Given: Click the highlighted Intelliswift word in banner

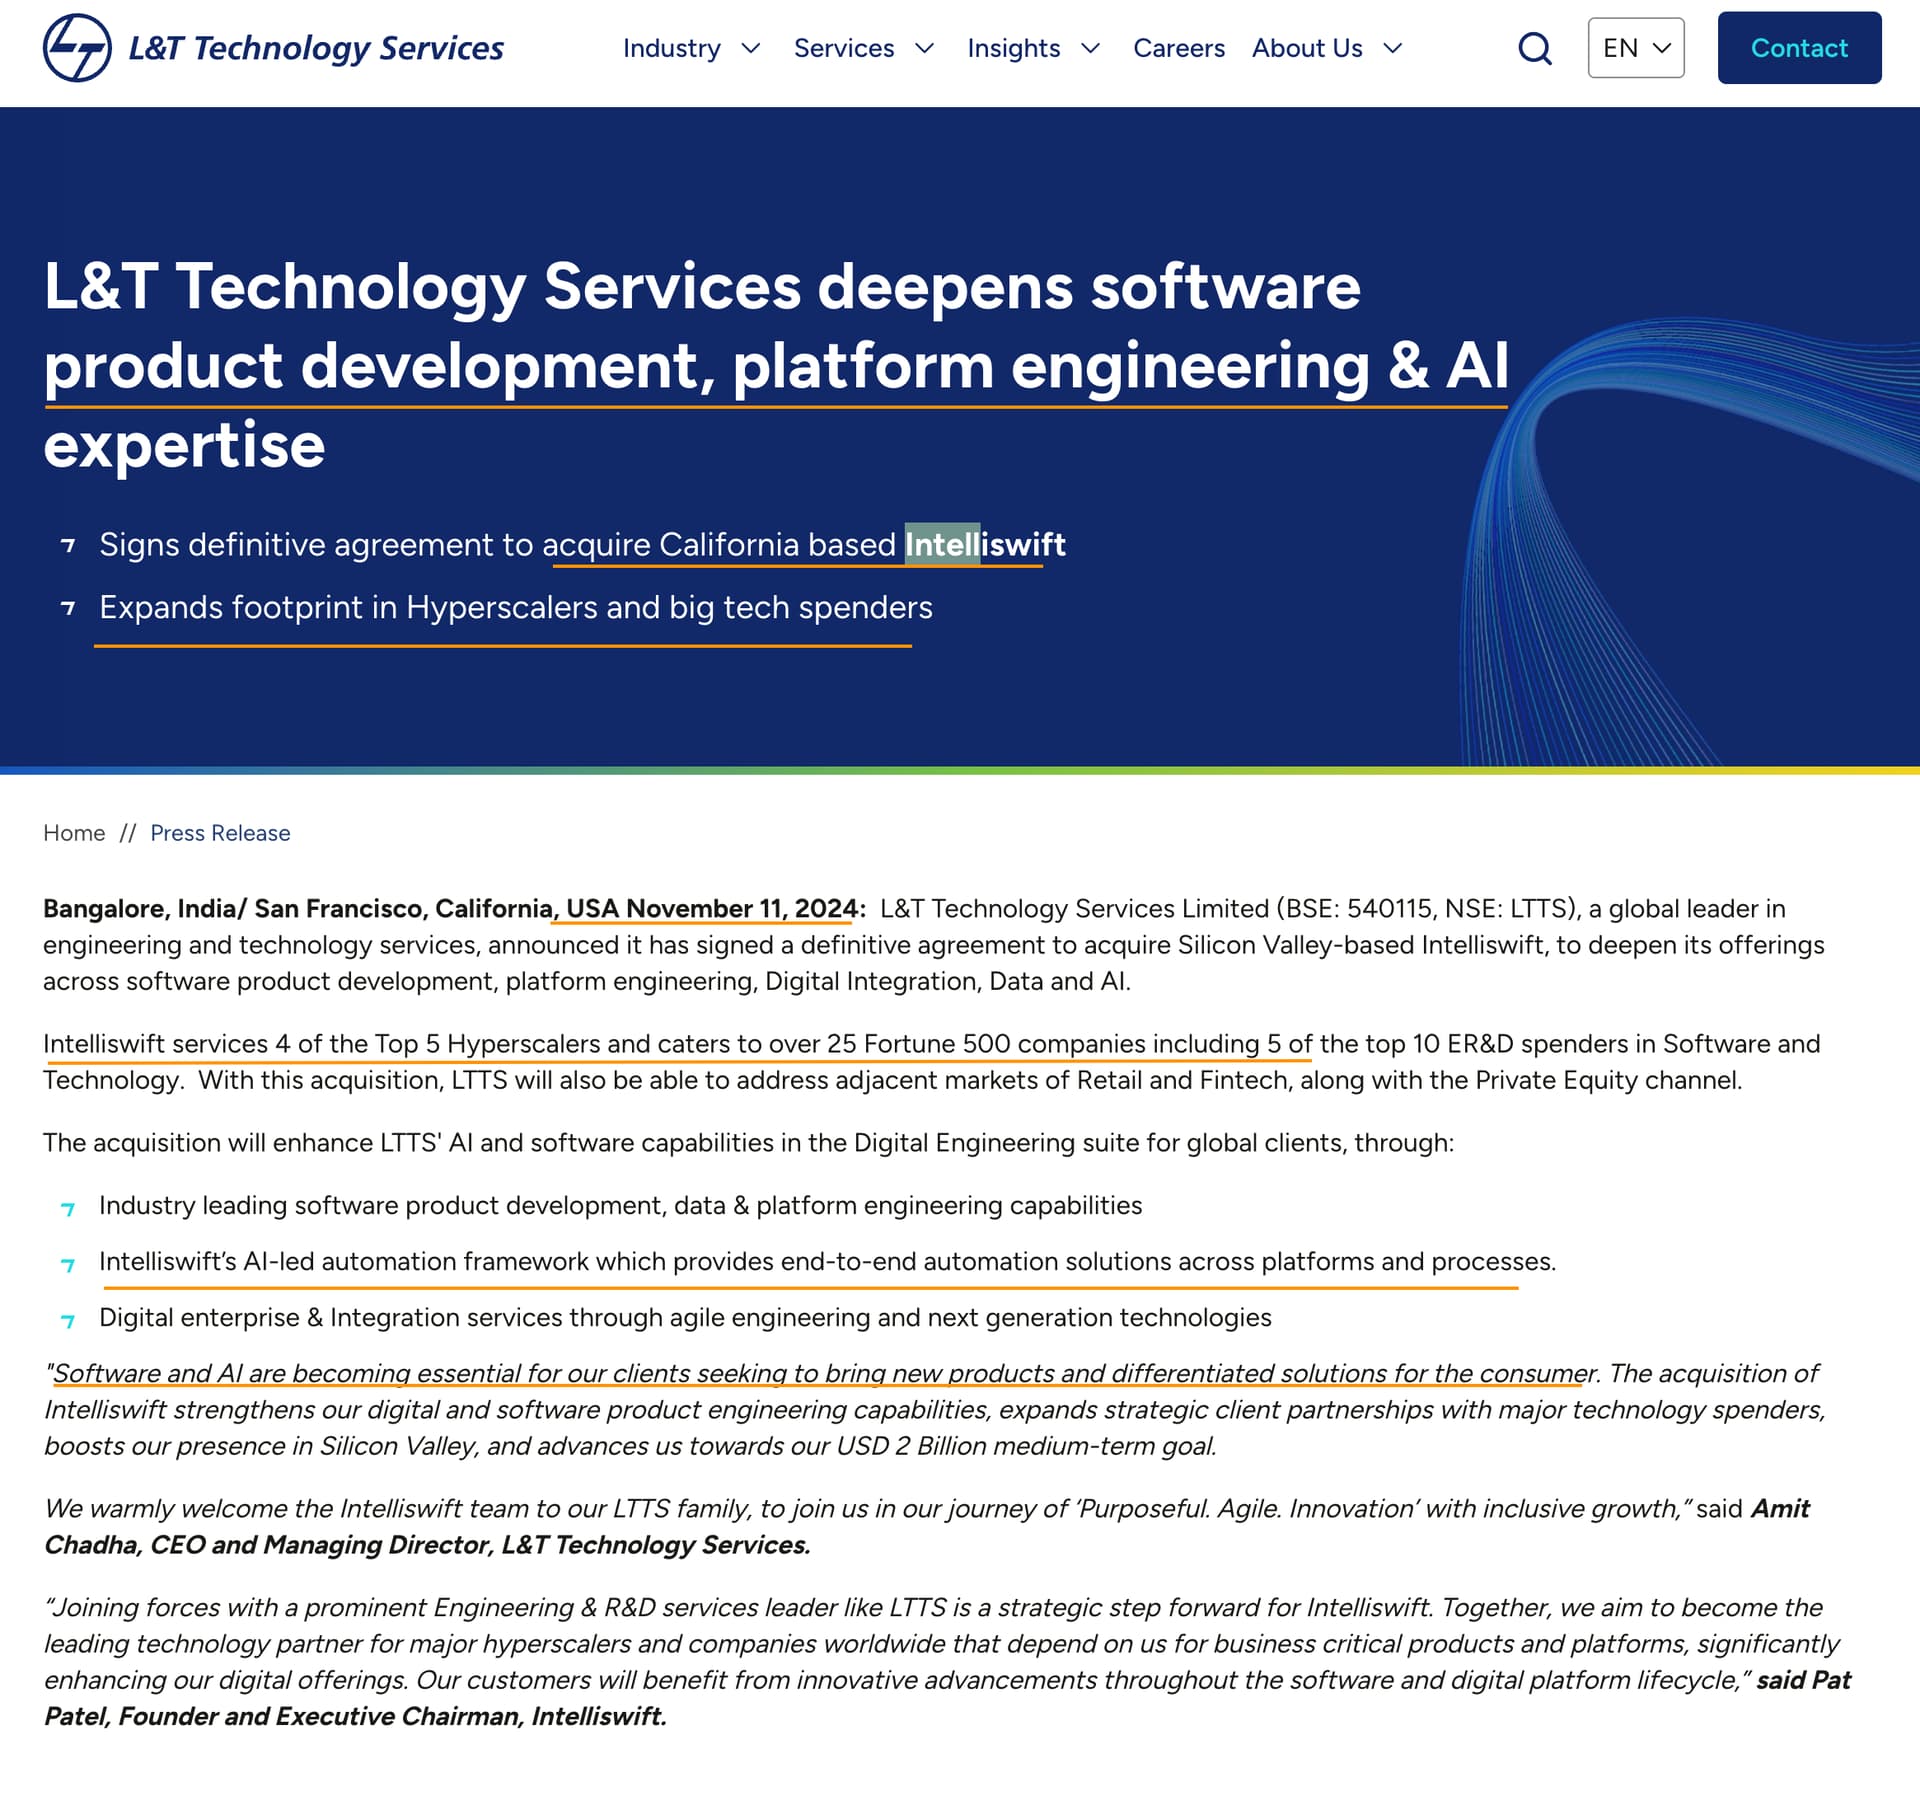Looking at the screenshot, I should click(985, 544).
